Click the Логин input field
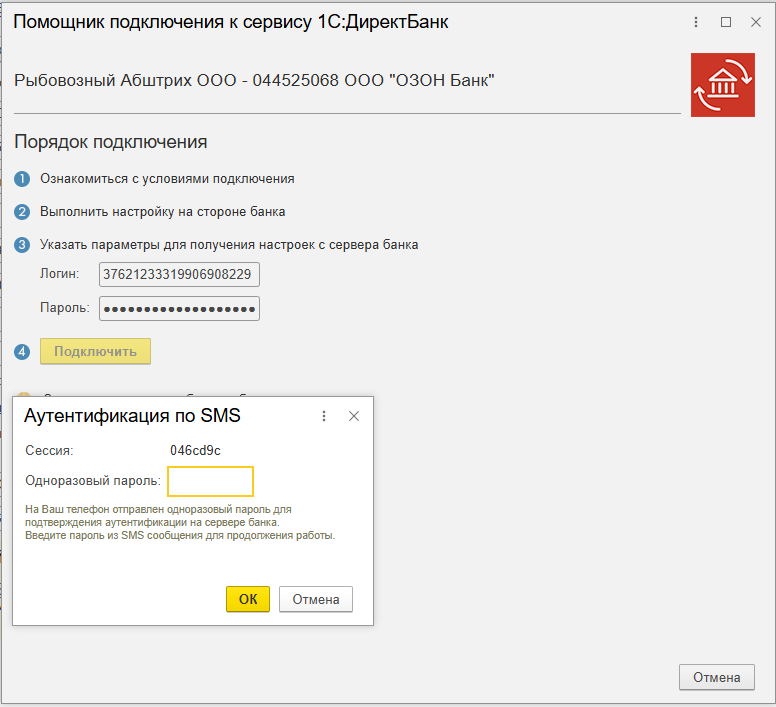This screenshot has width=776, height=707. coord(179,275)
